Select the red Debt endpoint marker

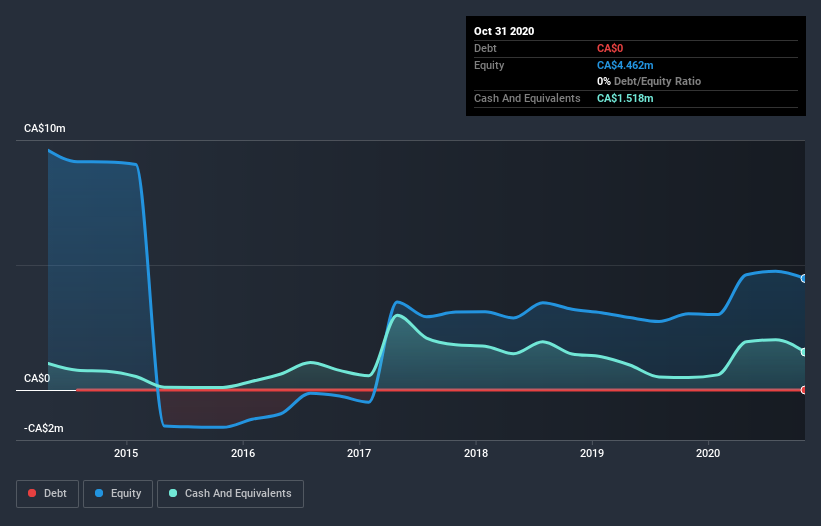[804, 390]
